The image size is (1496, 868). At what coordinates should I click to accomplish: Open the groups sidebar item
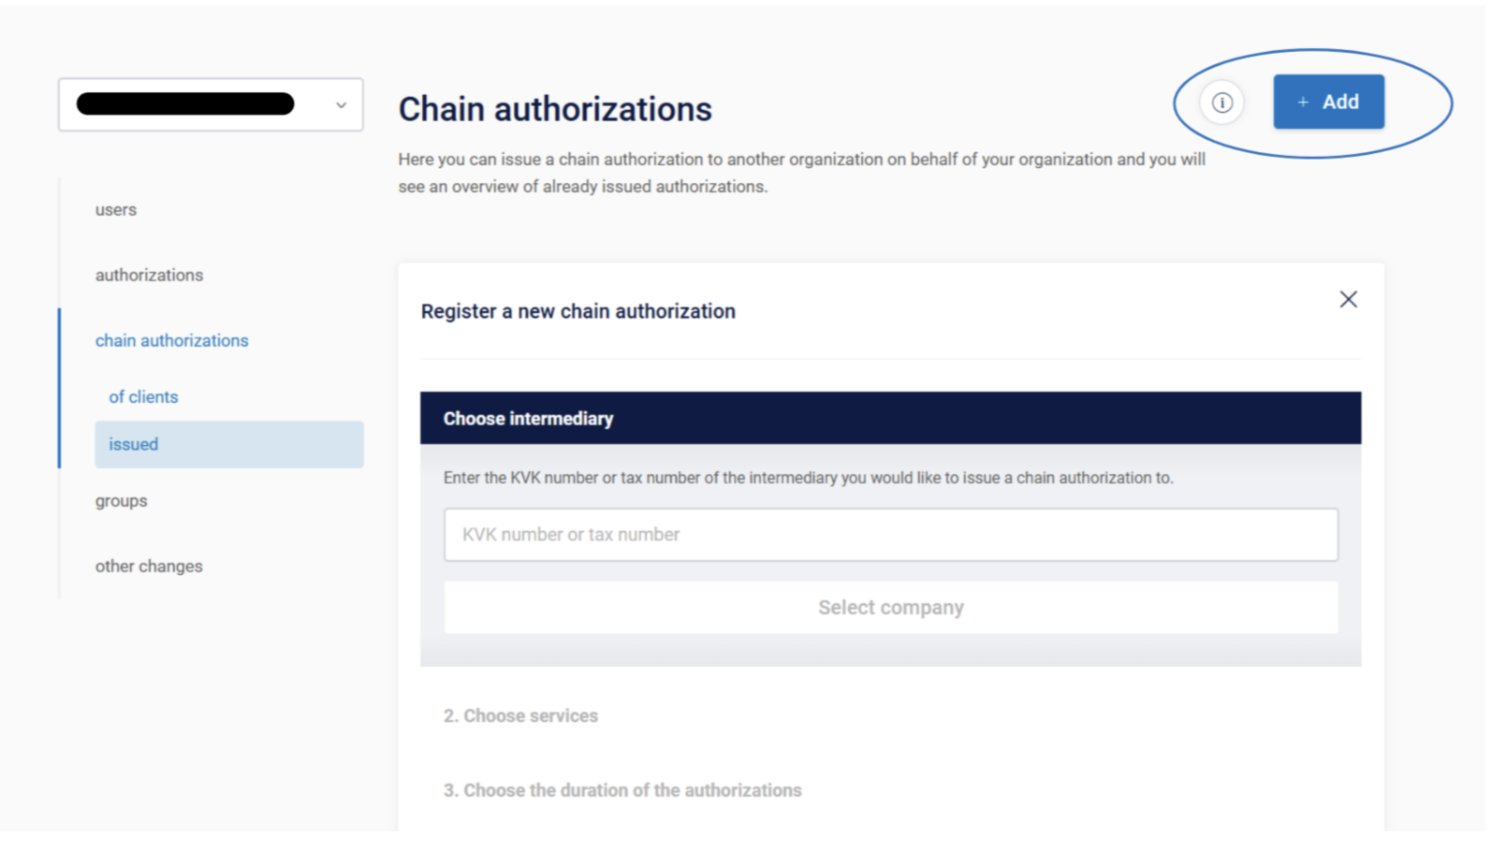[x=121, y=501]
